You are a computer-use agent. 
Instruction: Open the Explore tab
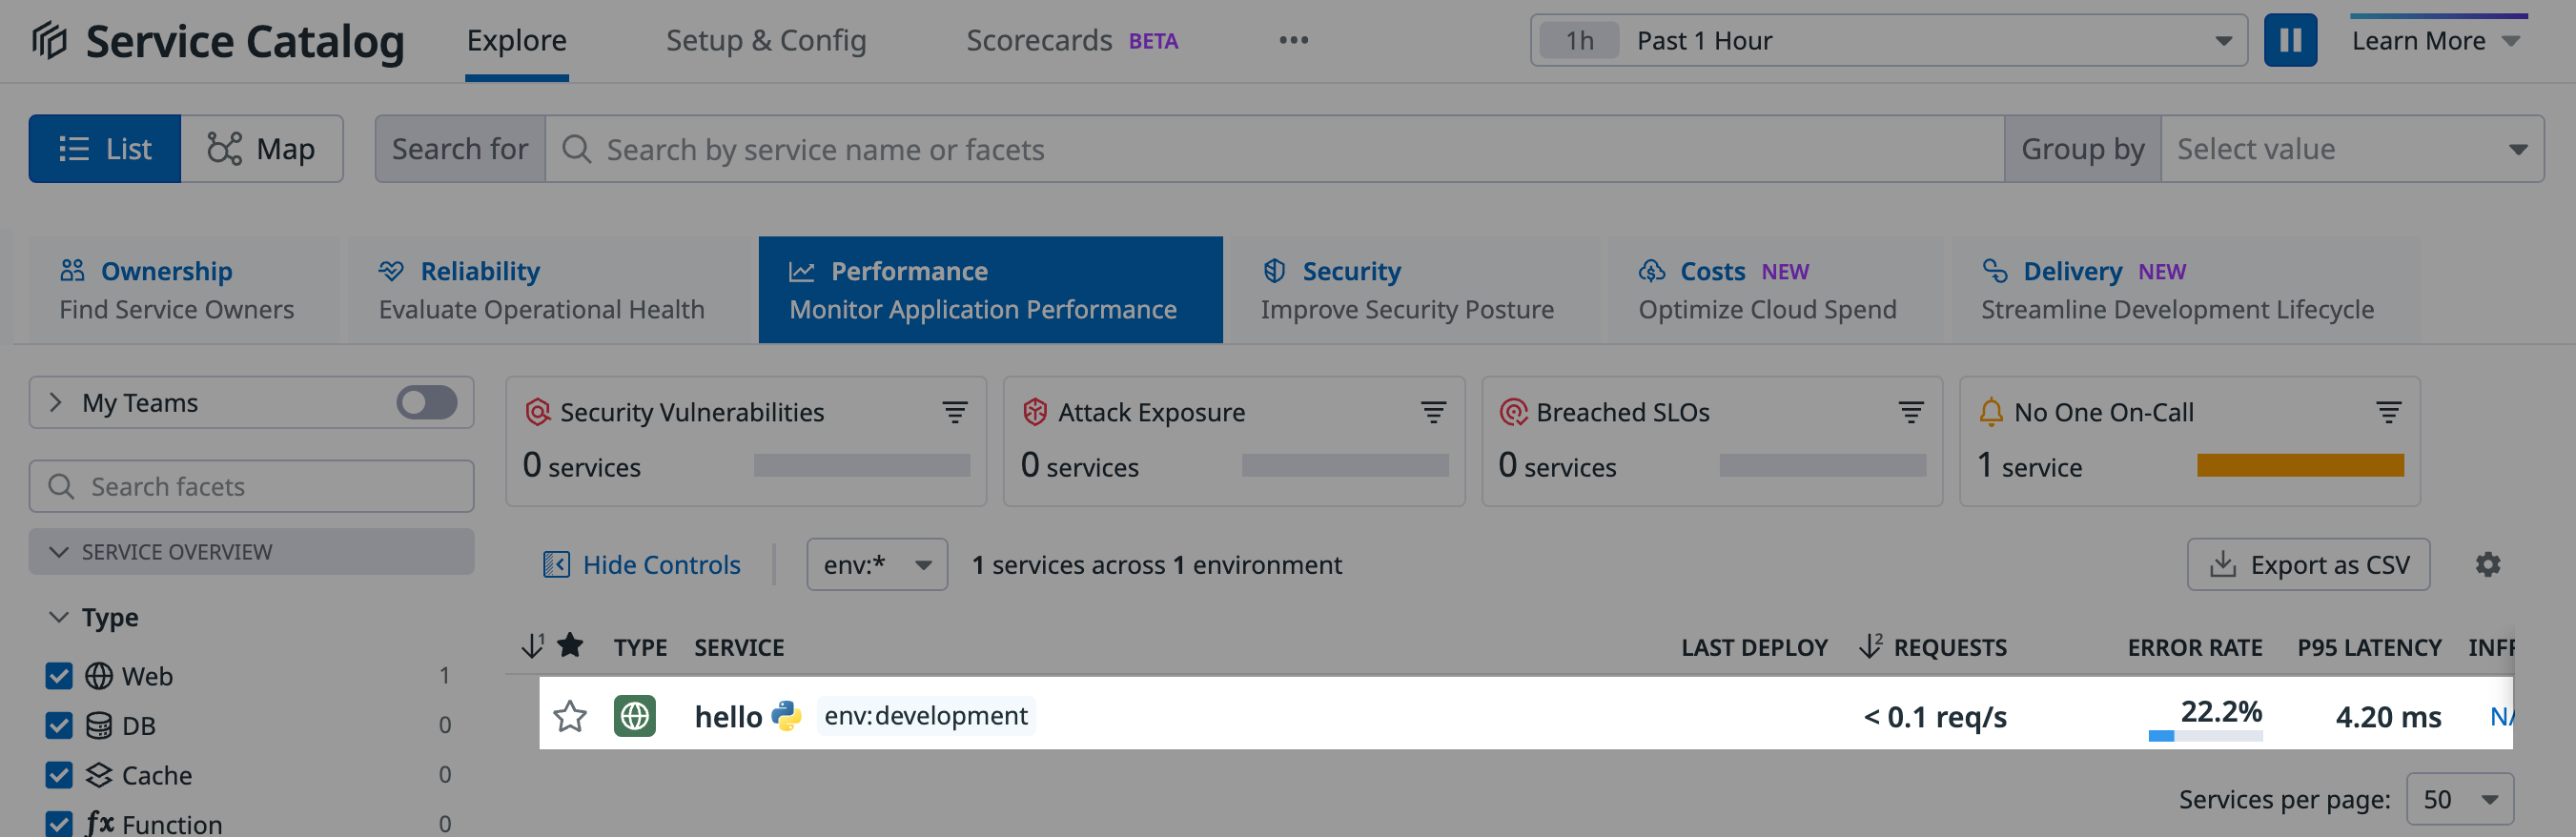(x=517, y=41)
